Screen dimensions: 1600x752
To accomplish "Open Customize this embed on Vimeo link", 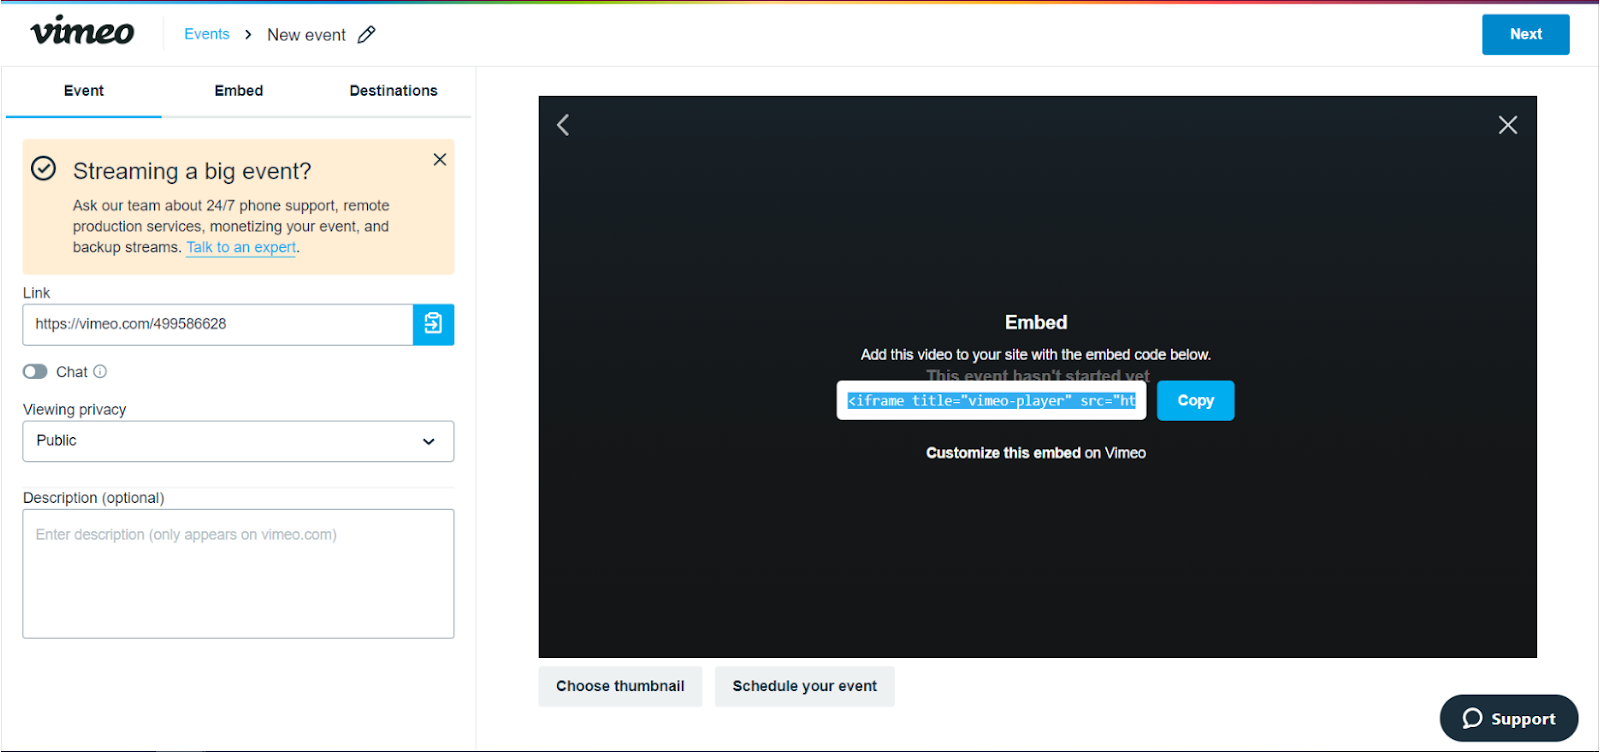I will click(1036, 453).
